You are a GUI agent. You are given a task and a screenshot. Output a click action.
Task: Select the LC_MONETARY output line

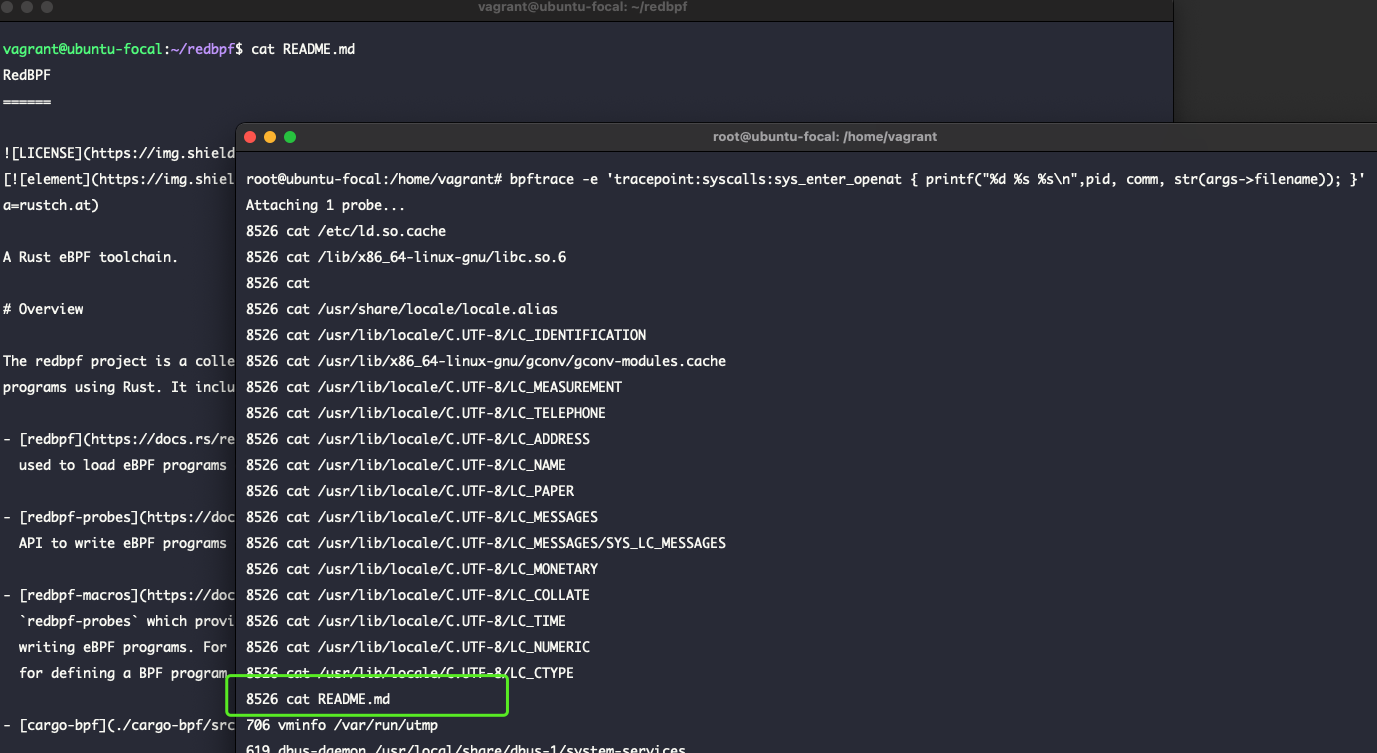tap(422, 569)
